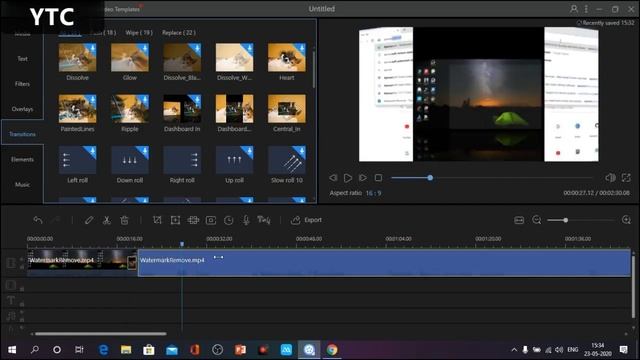640x360 pixels.
Task: Open the Zoom tool in the toolbar
Action: [x=176, y=220]
